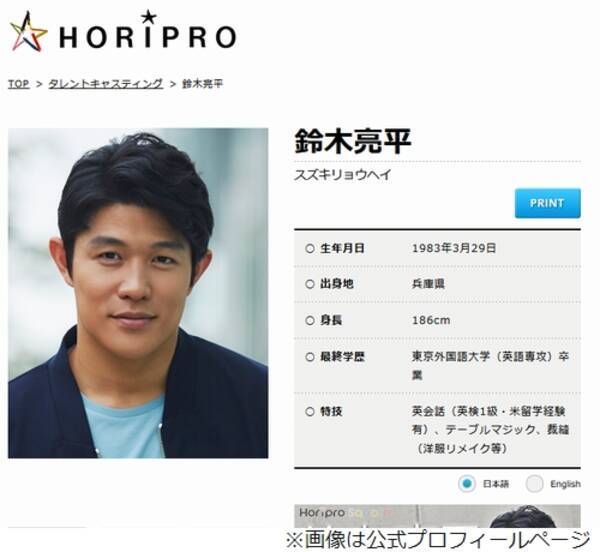The height and width of the screenshot is (552, 600).
Task: Click the 鈴木亮平 breadcrumb item
Action: coord(202,84)
